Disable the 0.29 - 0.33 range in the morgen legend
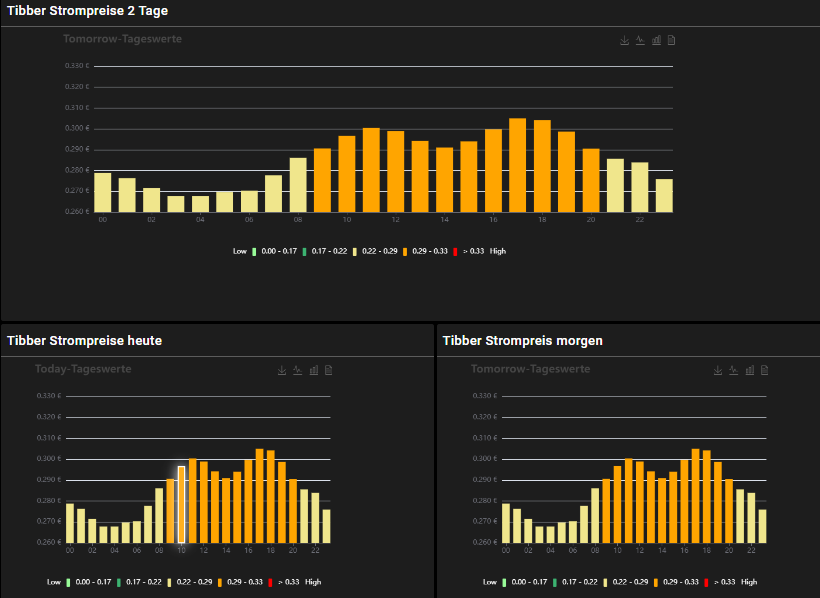The width and height of the screenshot is (820, 598). (676, 582)
